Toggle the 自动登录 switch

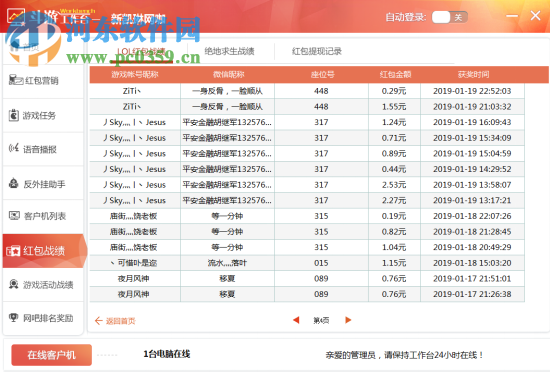coord(449,17)
